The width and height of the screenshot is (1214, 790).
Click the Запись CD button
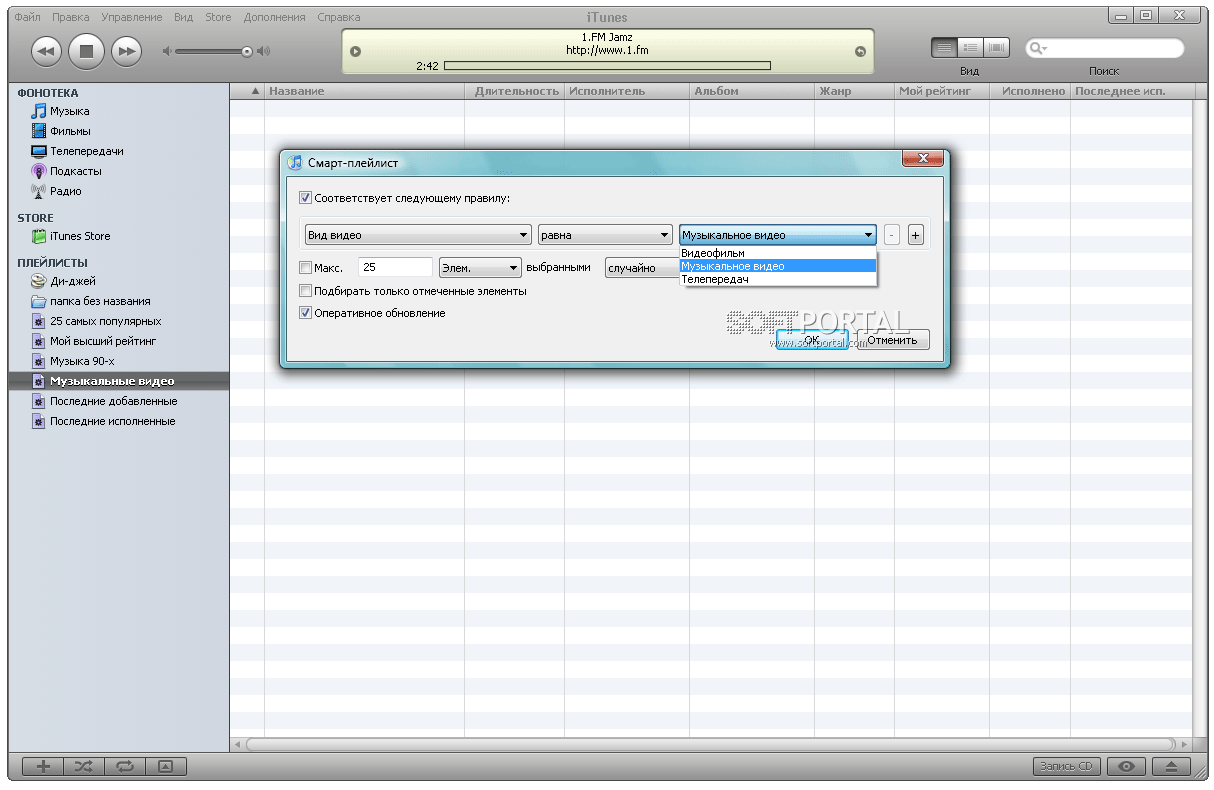(x=1066, y=766)
